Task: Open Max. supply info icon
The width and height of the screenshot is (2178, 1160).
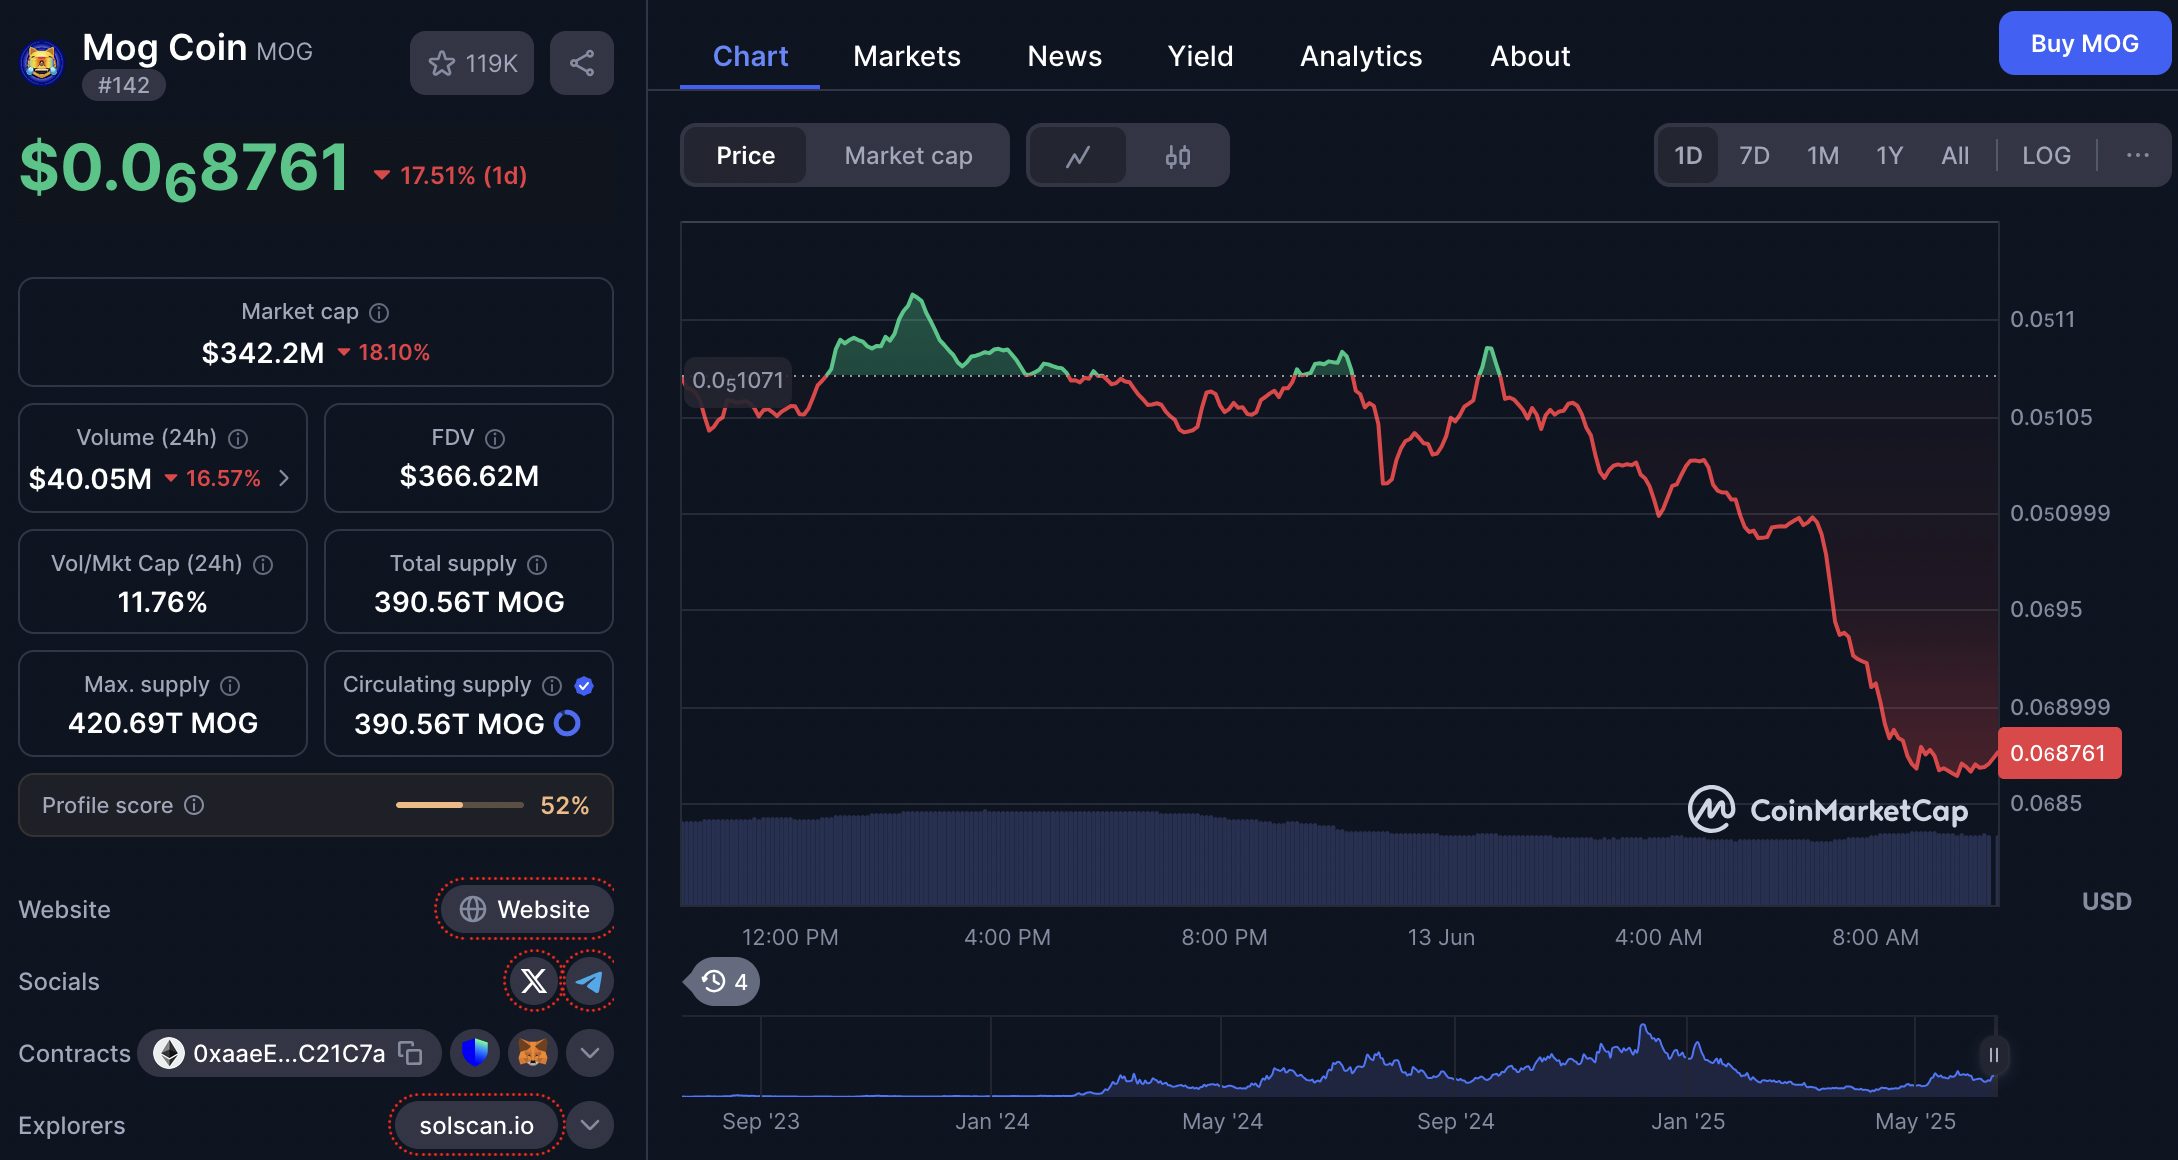Action: click(230, 686)
